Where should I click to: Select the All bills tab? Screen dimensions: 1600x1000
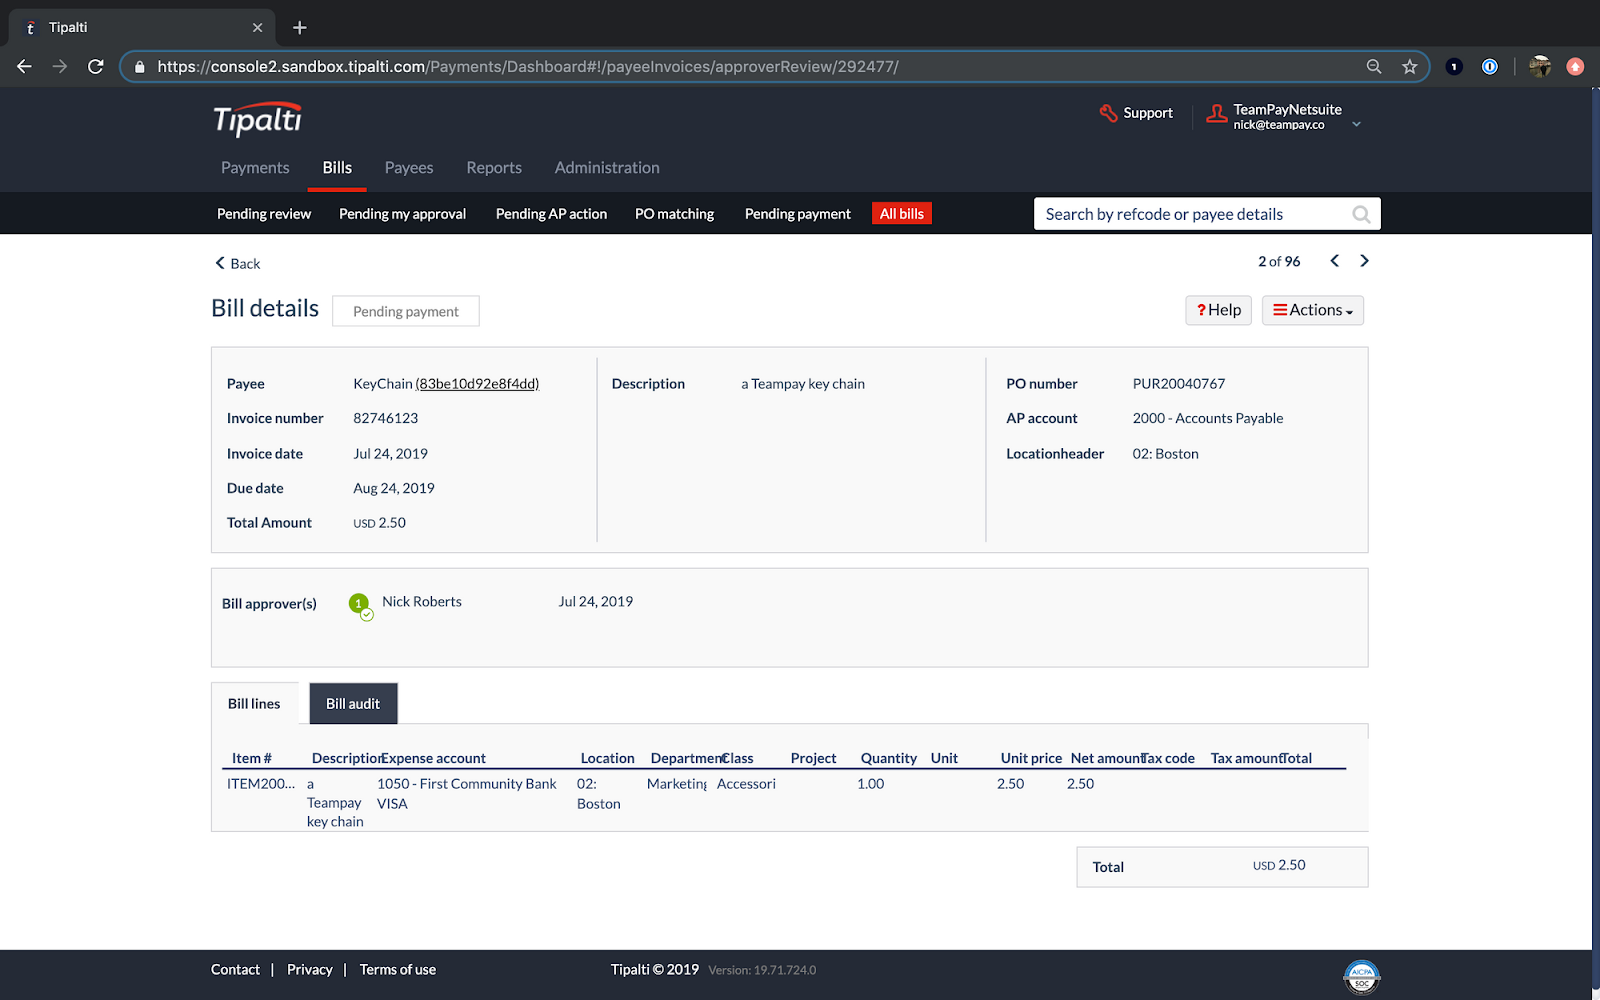pyautogui.click(x=901, y=214)
